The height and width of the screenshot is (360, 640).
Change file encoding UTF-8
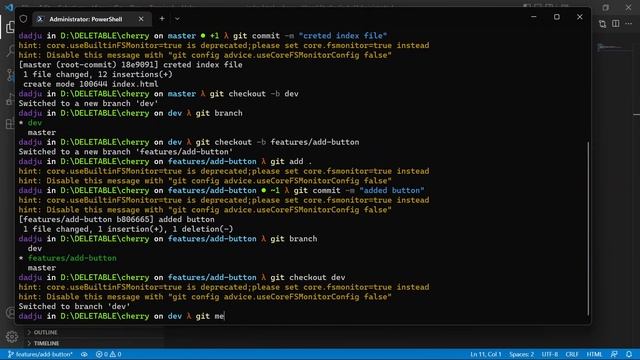point(549,354)
